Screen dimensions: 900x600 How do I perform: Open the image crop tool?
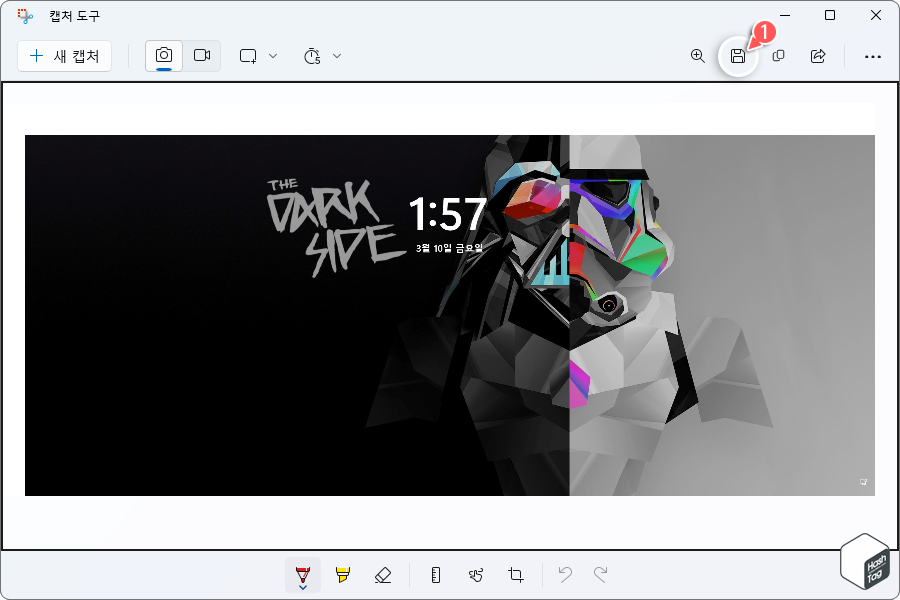point(515,575)
